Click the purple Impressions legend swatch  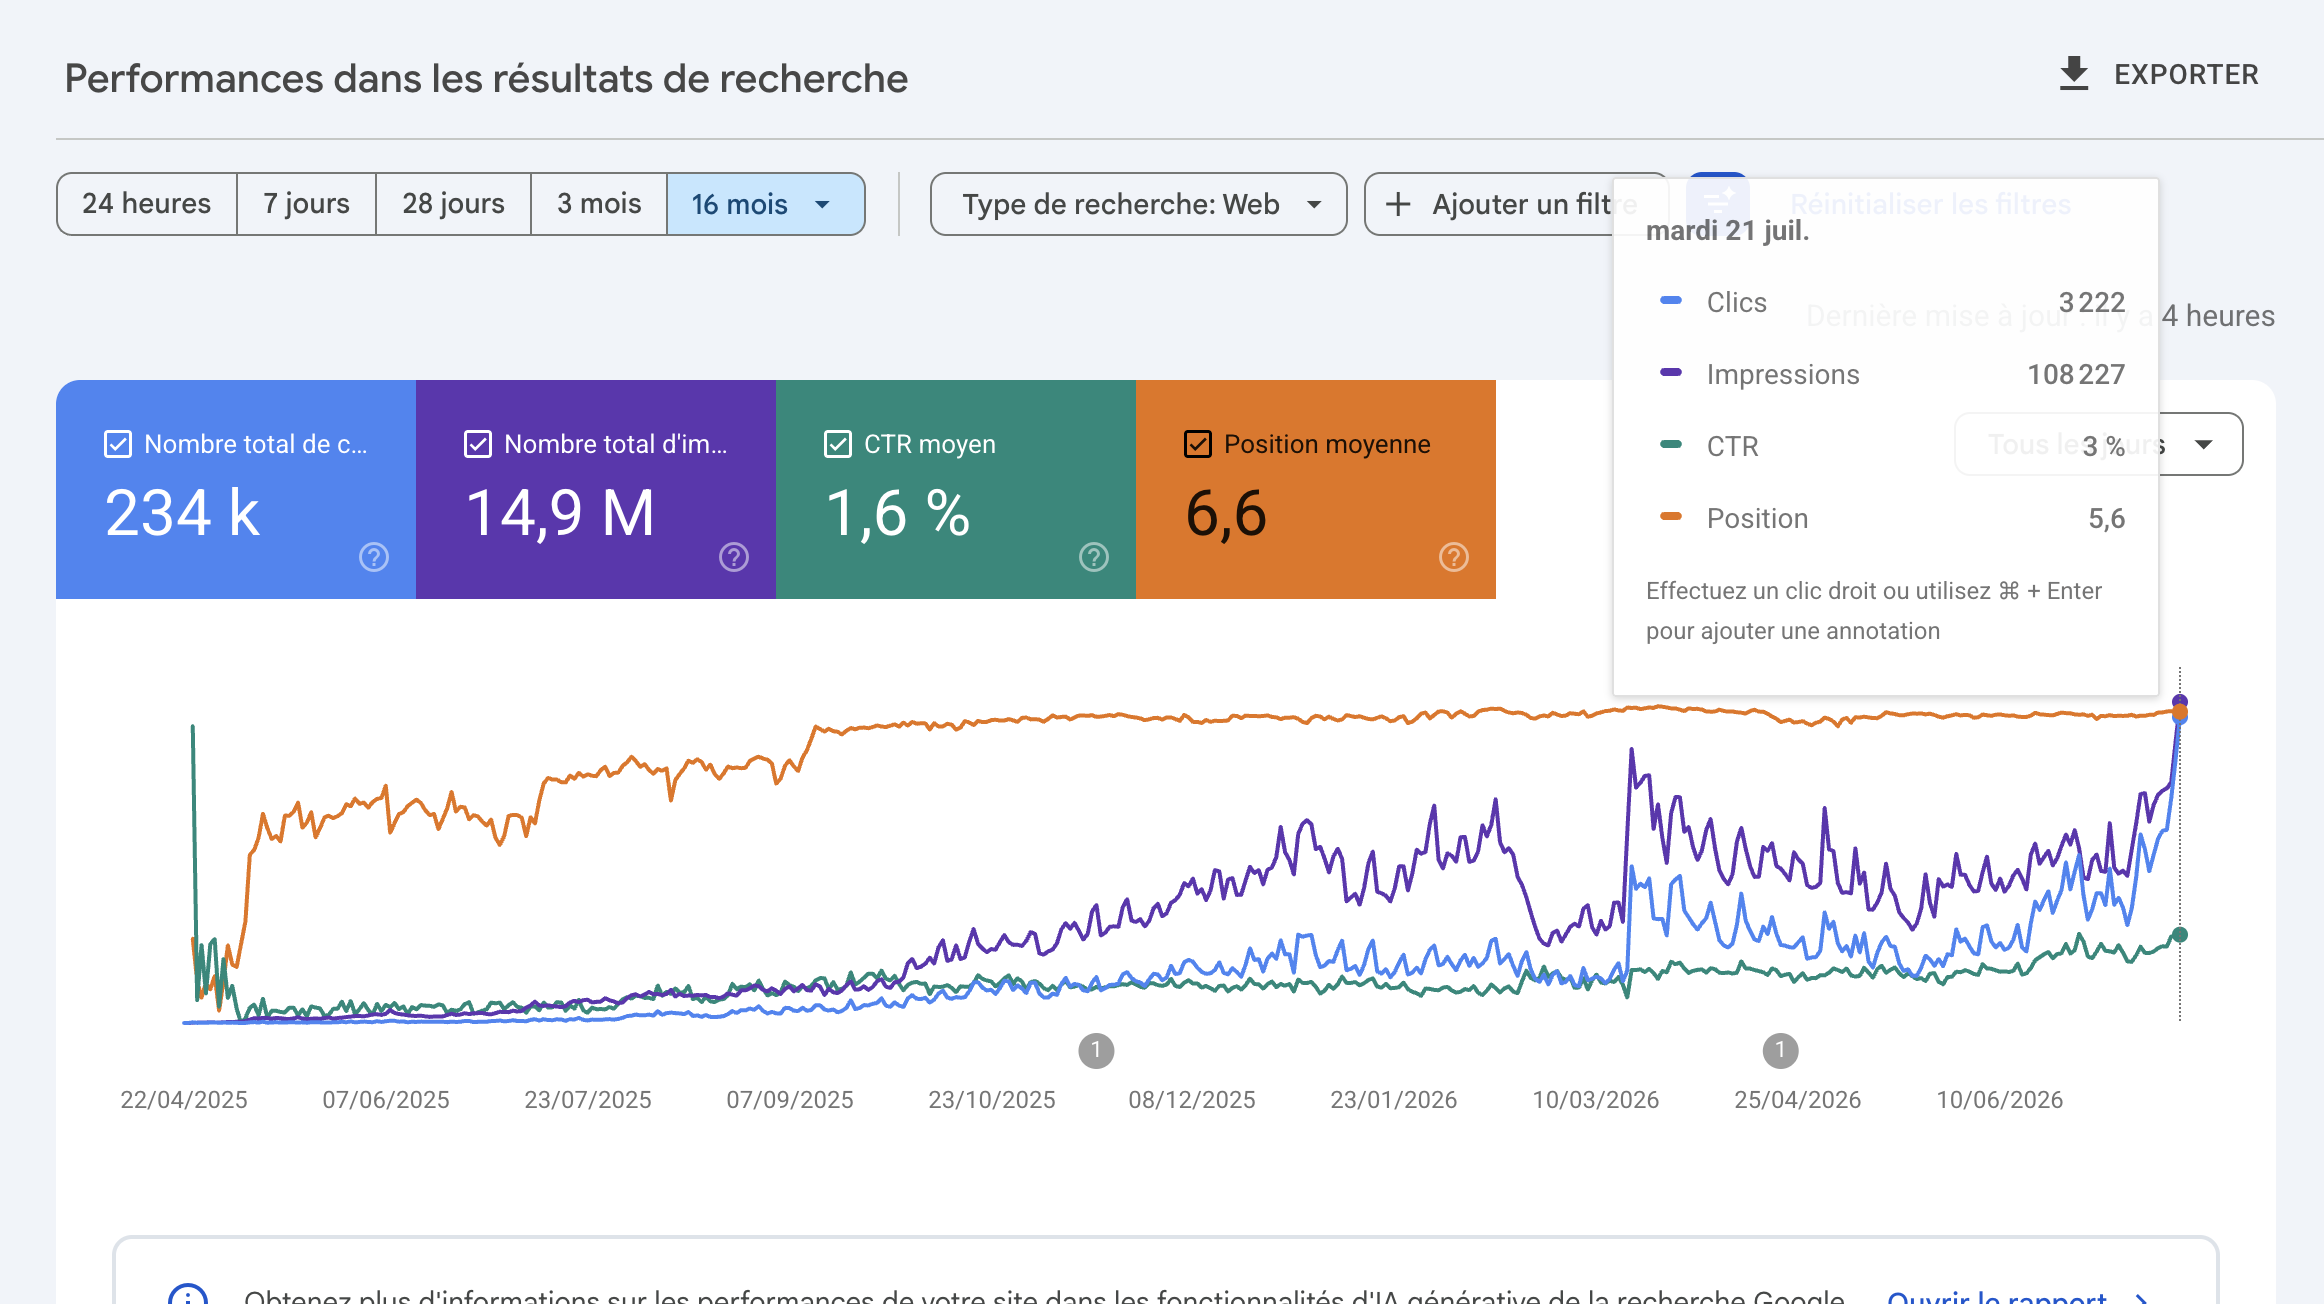point(1671,372)
